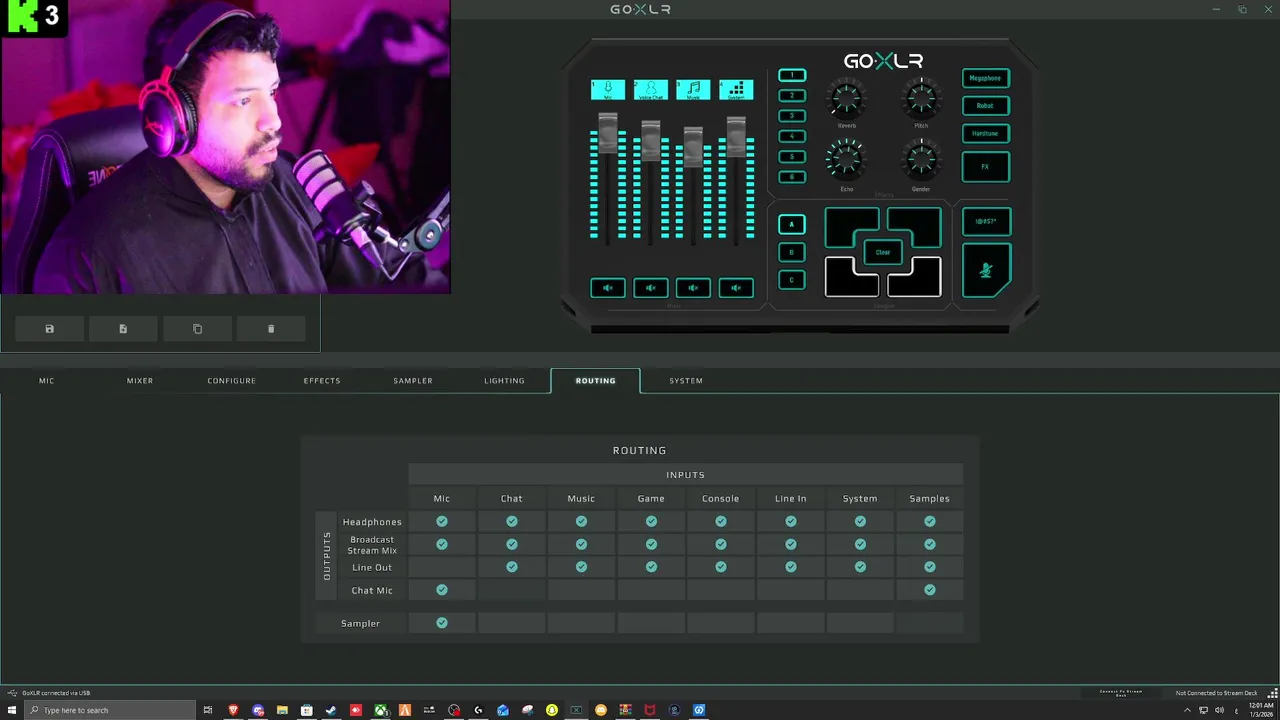Uncheck Line In routing to Line Out
This screenshot has width=1280, height=720.
tap(791, 567)
